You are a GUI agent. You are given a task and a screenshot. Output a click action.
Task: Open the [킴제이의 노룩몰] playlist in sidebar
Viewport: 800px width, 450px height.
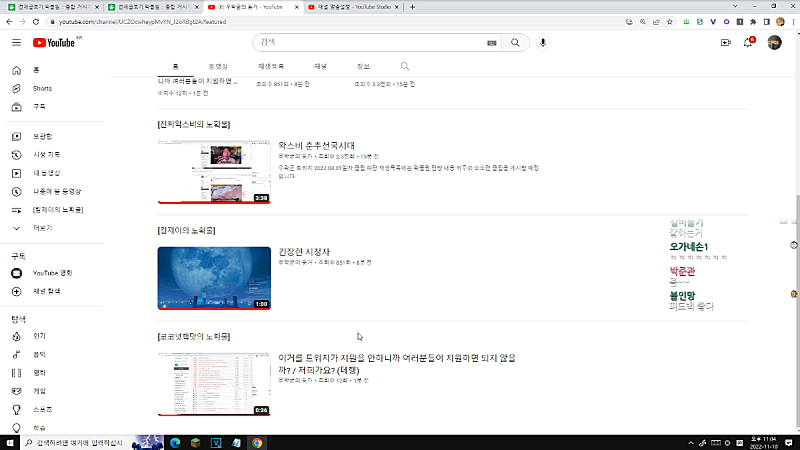tap(58, 210)
